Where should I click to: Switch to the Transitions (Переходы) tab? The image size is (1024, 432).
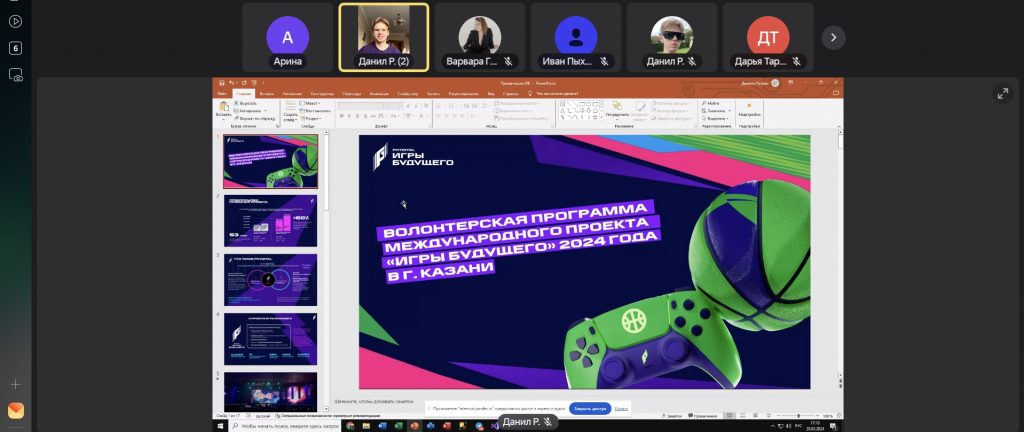[x=351, y=93]
